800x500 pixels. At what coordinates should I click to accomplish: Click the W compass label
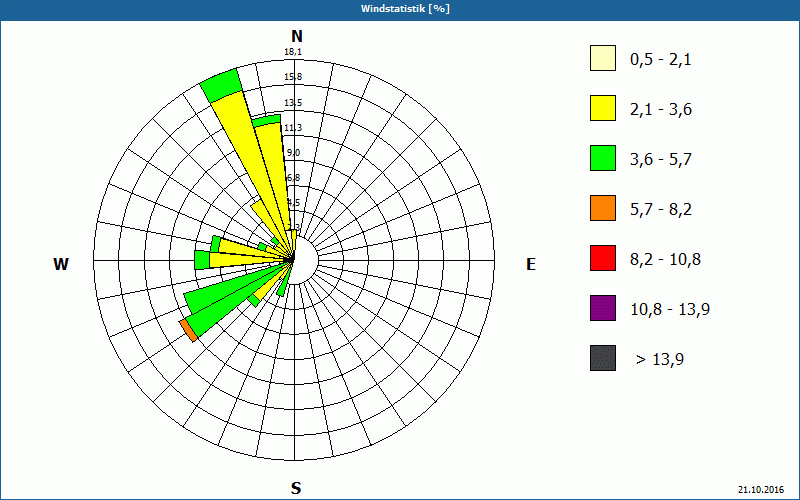61,264
